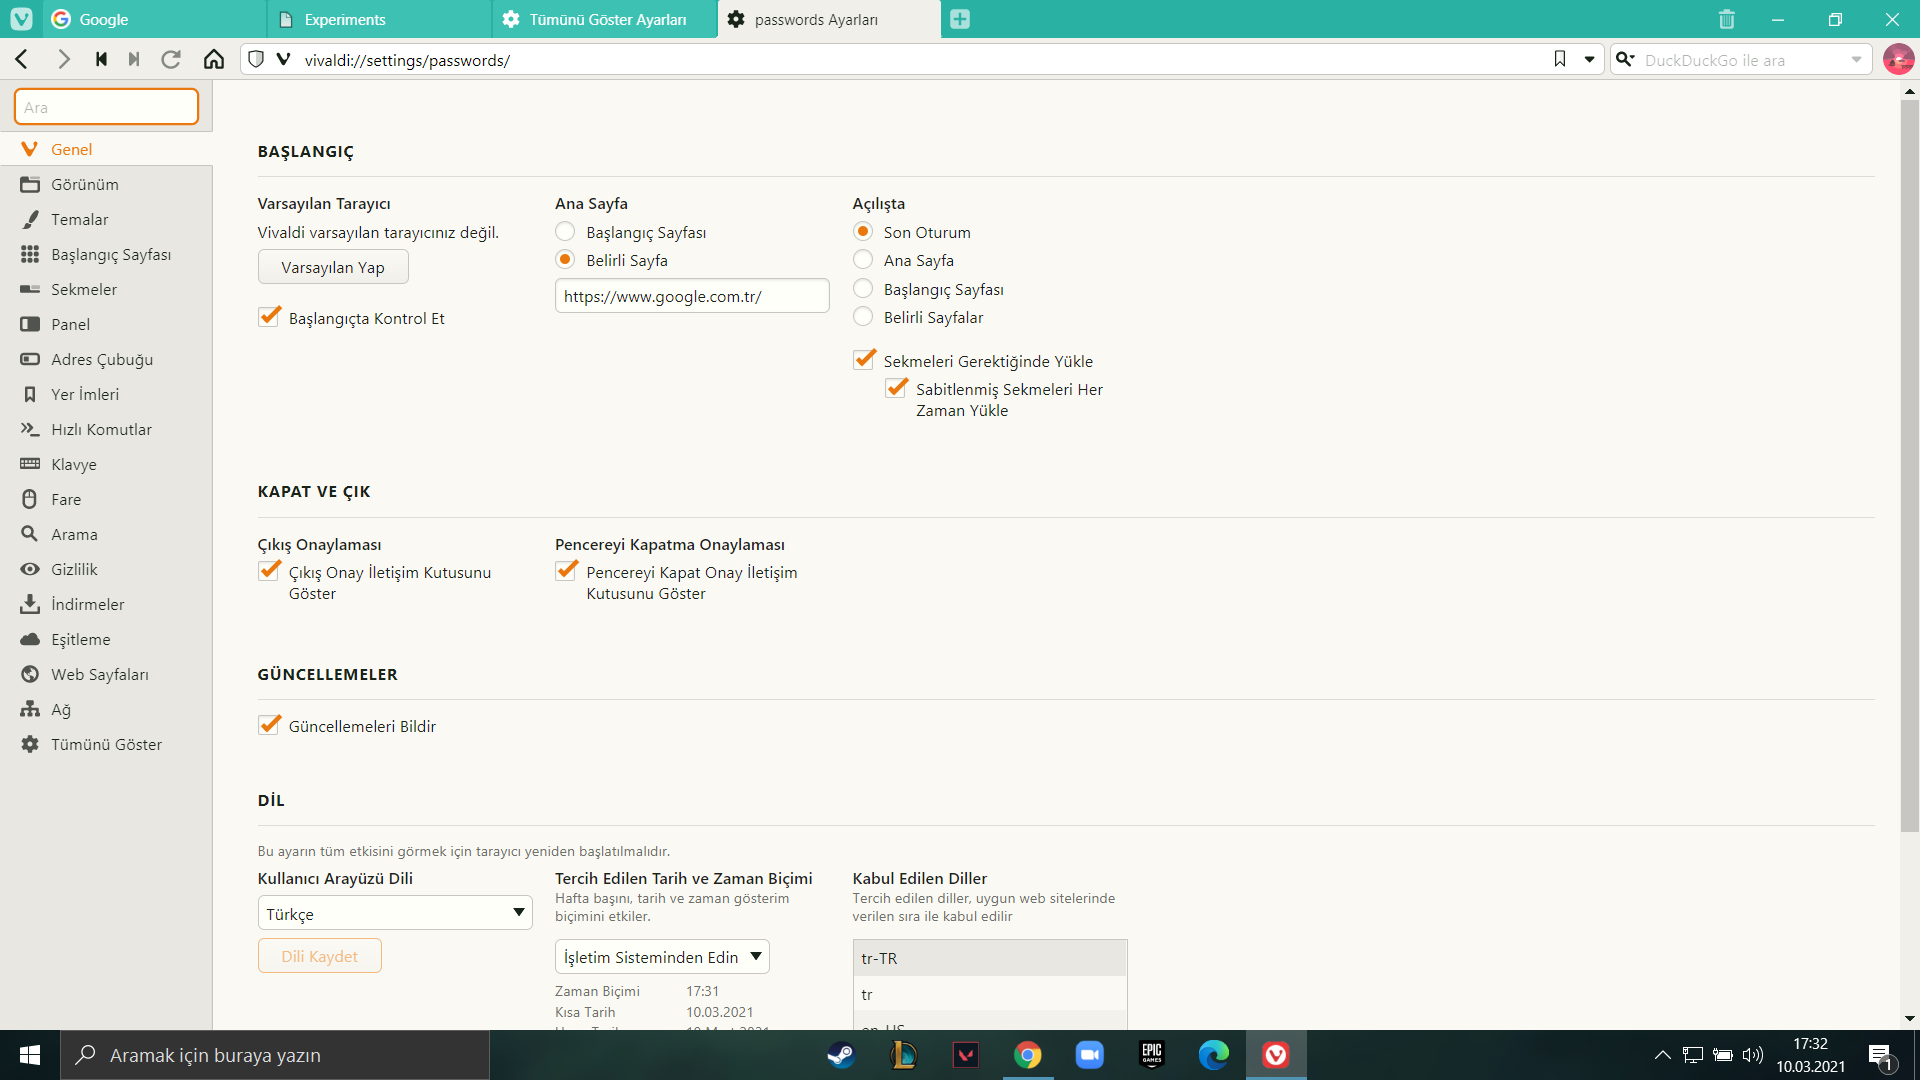Open the closed tabs trash icon
1920x1080 pixels.
click(1727, 19)
